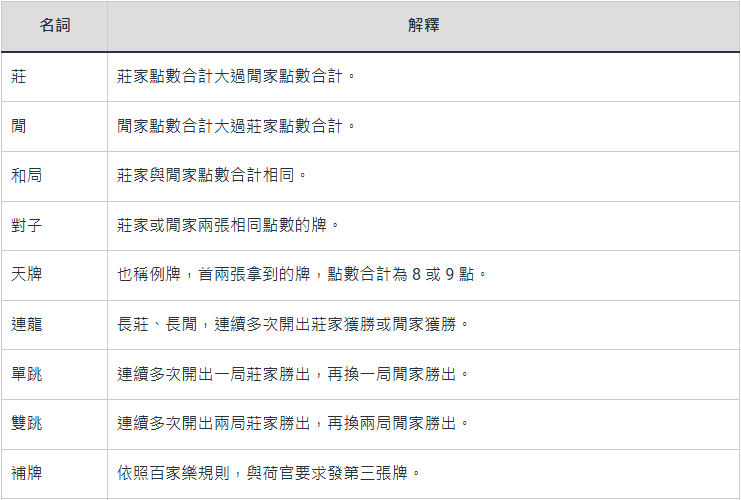Click the explanation beginning with 依照百家樂規則

[x=264, y=473]
